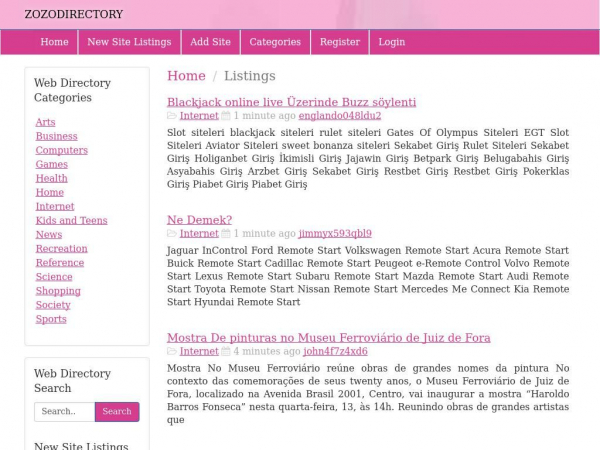Screen dimensions: 600x450
Task: Click folder icon of Blackjack listing
Action: pyautogui.click(x=172, y=116)
